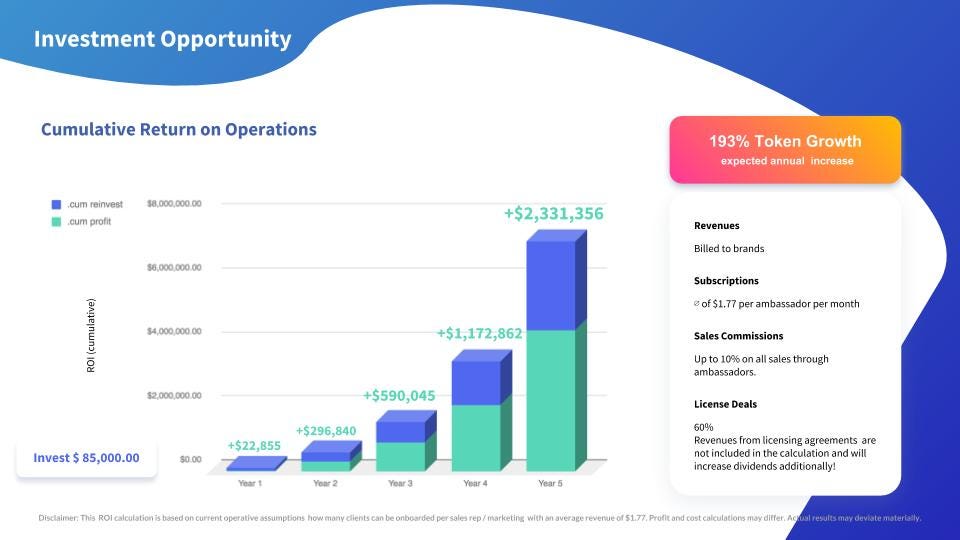
Task: Click the blue .cum reinvest legend swatch
Action: click(x=56, y=204)
